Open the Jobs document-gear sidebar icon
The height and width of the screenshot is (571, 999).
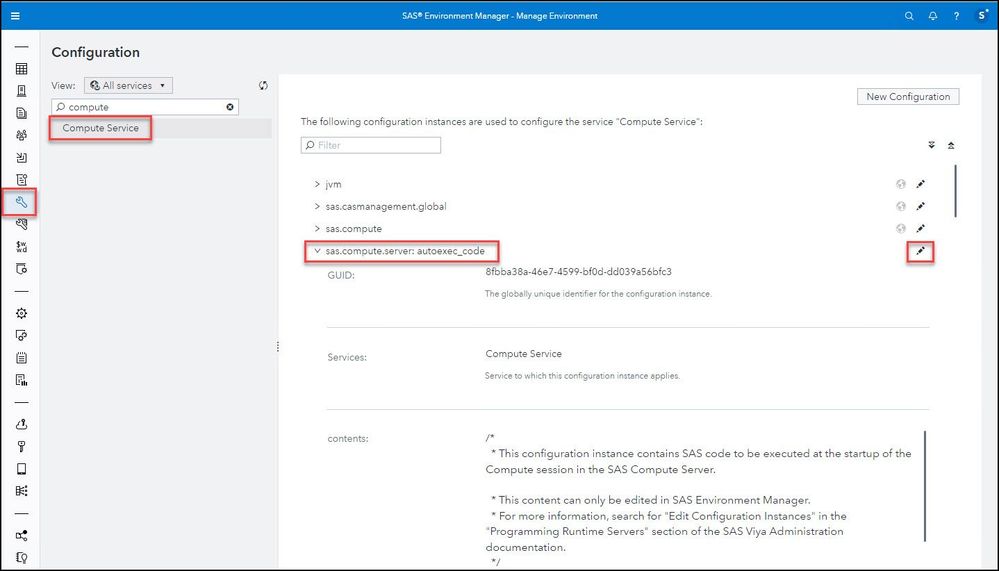point(21,180)
